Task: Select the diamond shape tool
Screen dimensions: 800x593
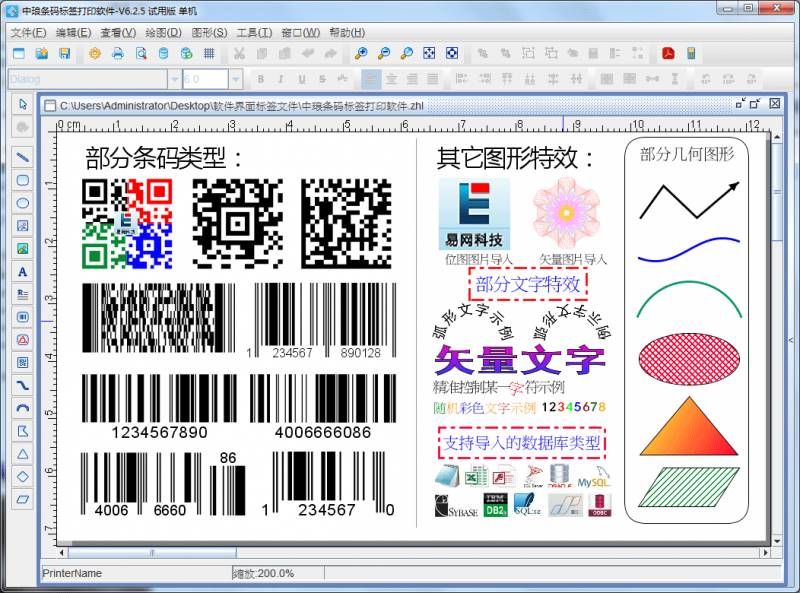Action: (x=22, y=477)
